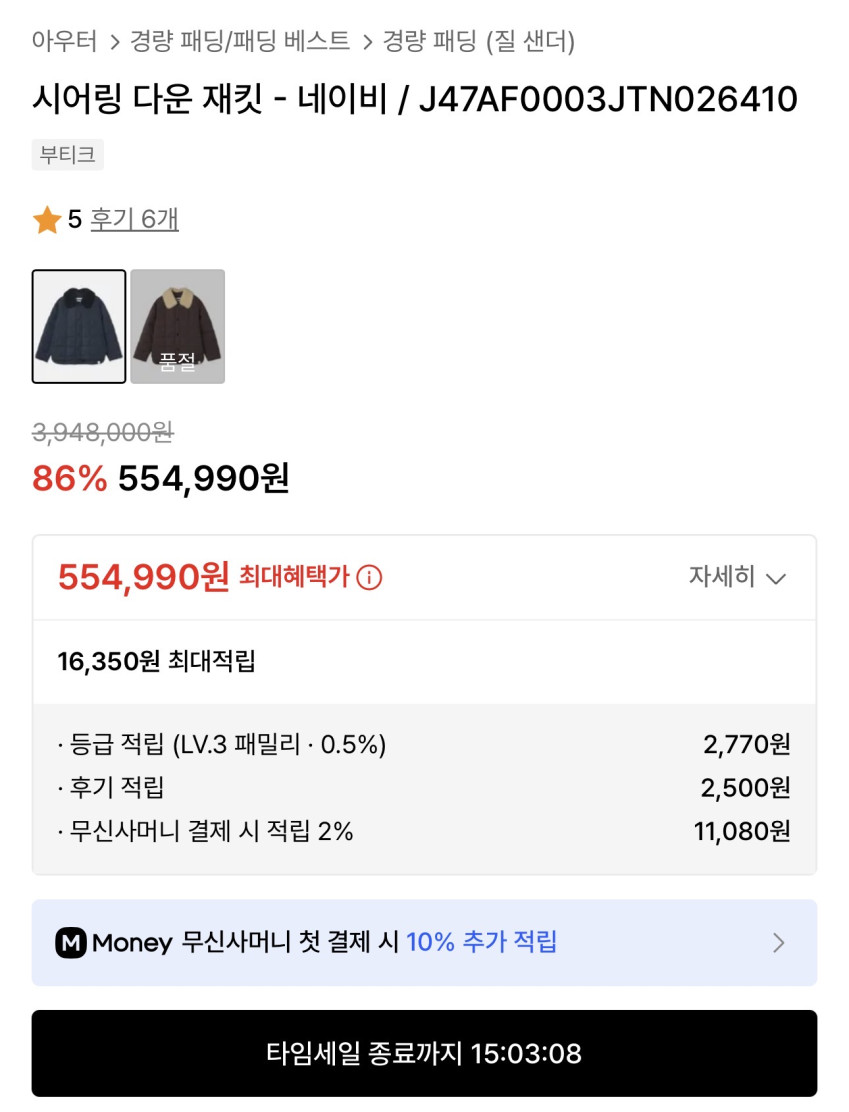
Task: Click the 부티크 tag badge
Action: (67, 155)
